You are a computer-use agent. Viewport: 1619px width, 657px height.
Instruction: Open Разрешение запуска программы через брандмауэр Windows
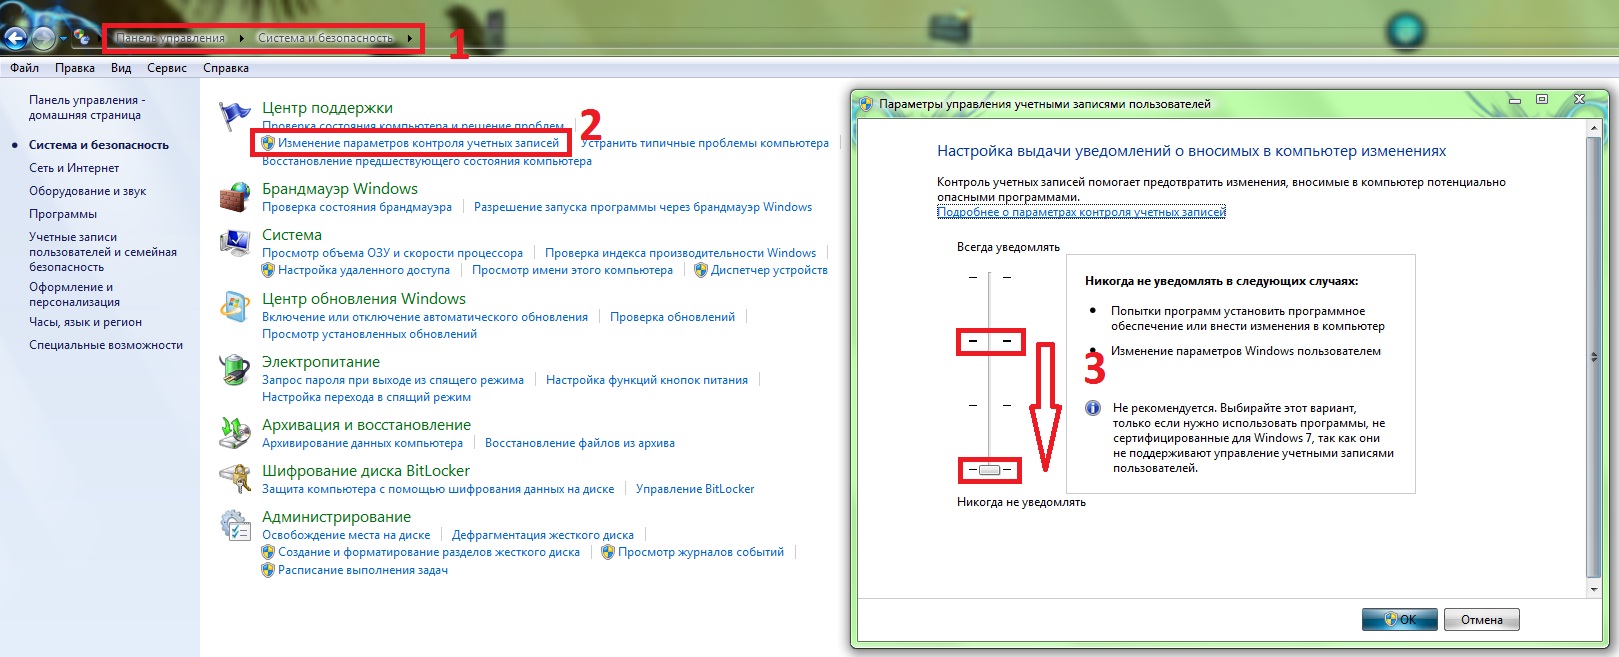tap(643, 207)
